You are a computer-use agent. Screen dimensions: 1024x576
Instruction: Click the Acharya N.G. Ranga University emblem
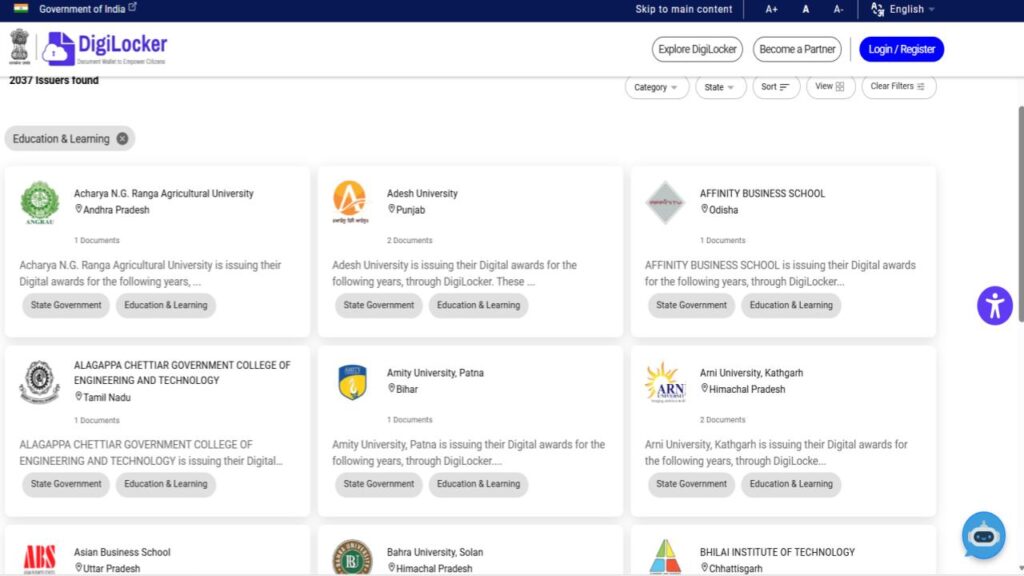pos(40,203)
